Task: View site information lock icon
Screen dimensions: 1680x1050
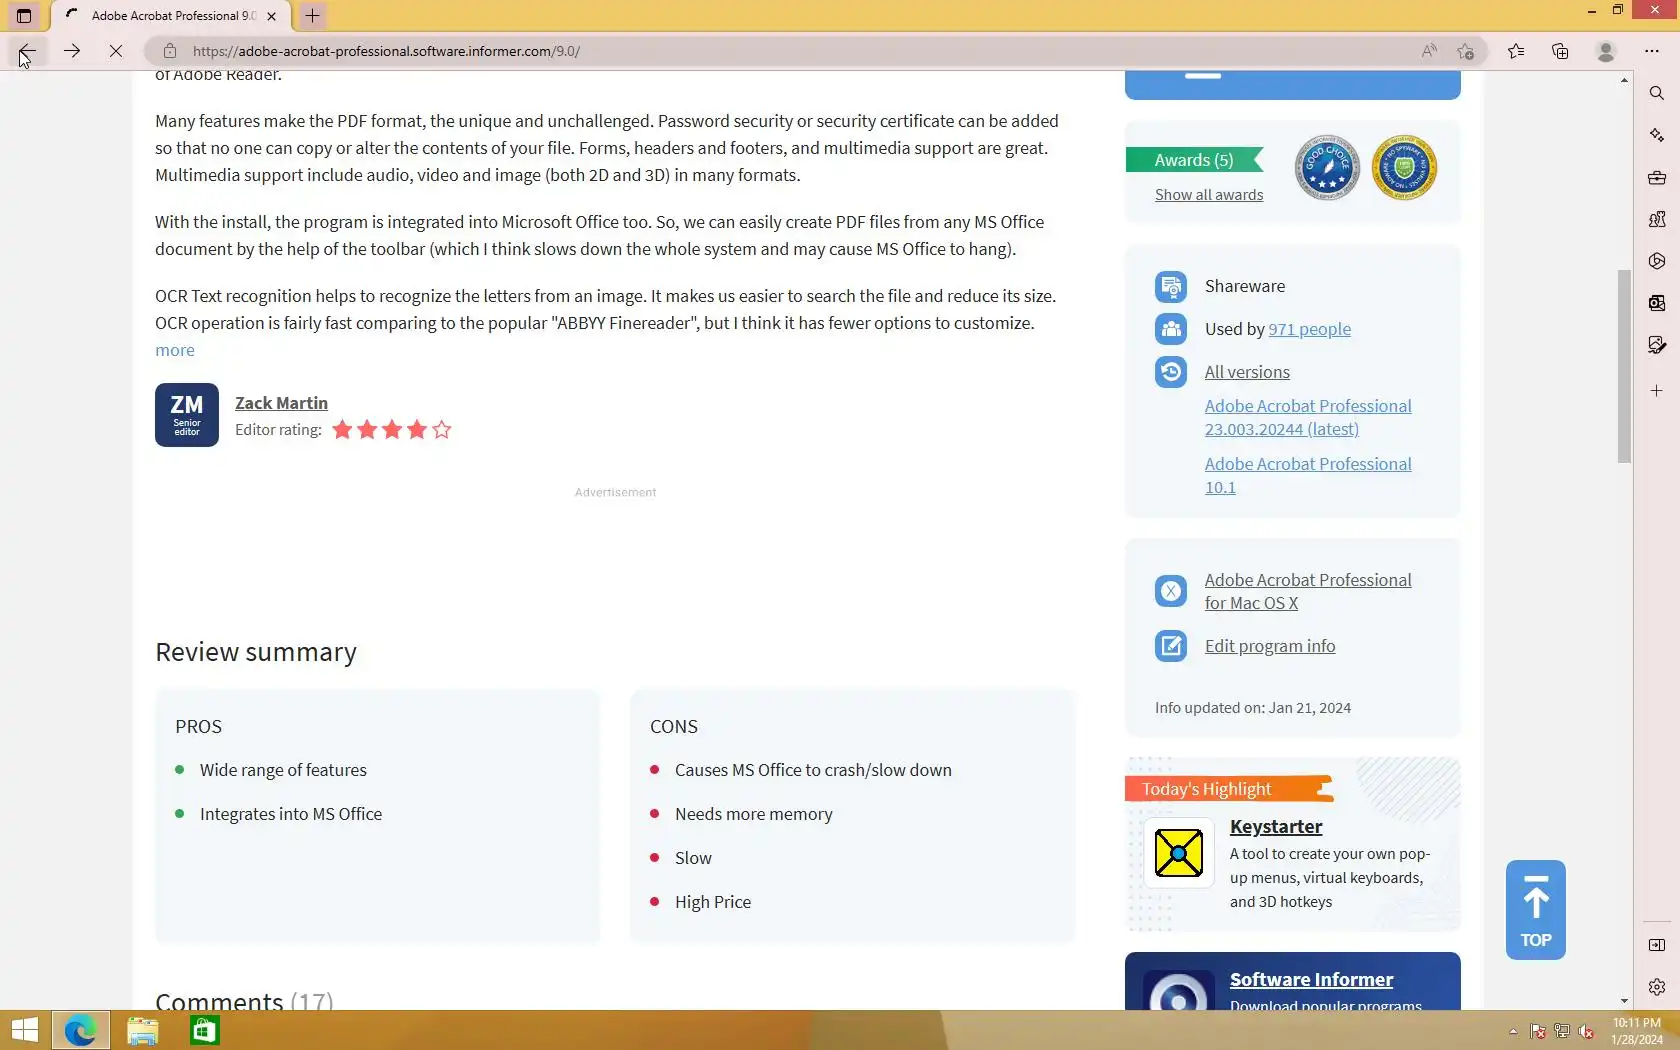Action: [170, 51]
